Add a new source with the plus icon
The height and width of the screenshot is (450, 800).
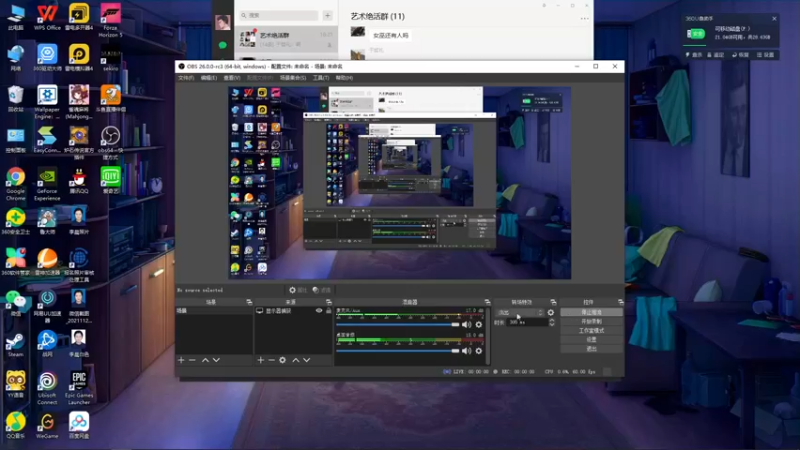(261, 360)
